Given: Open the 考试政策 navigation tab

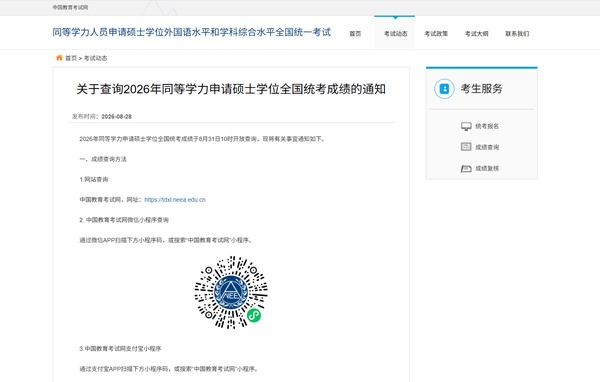Looking at the screenshot, I should (x=436, y=34).
